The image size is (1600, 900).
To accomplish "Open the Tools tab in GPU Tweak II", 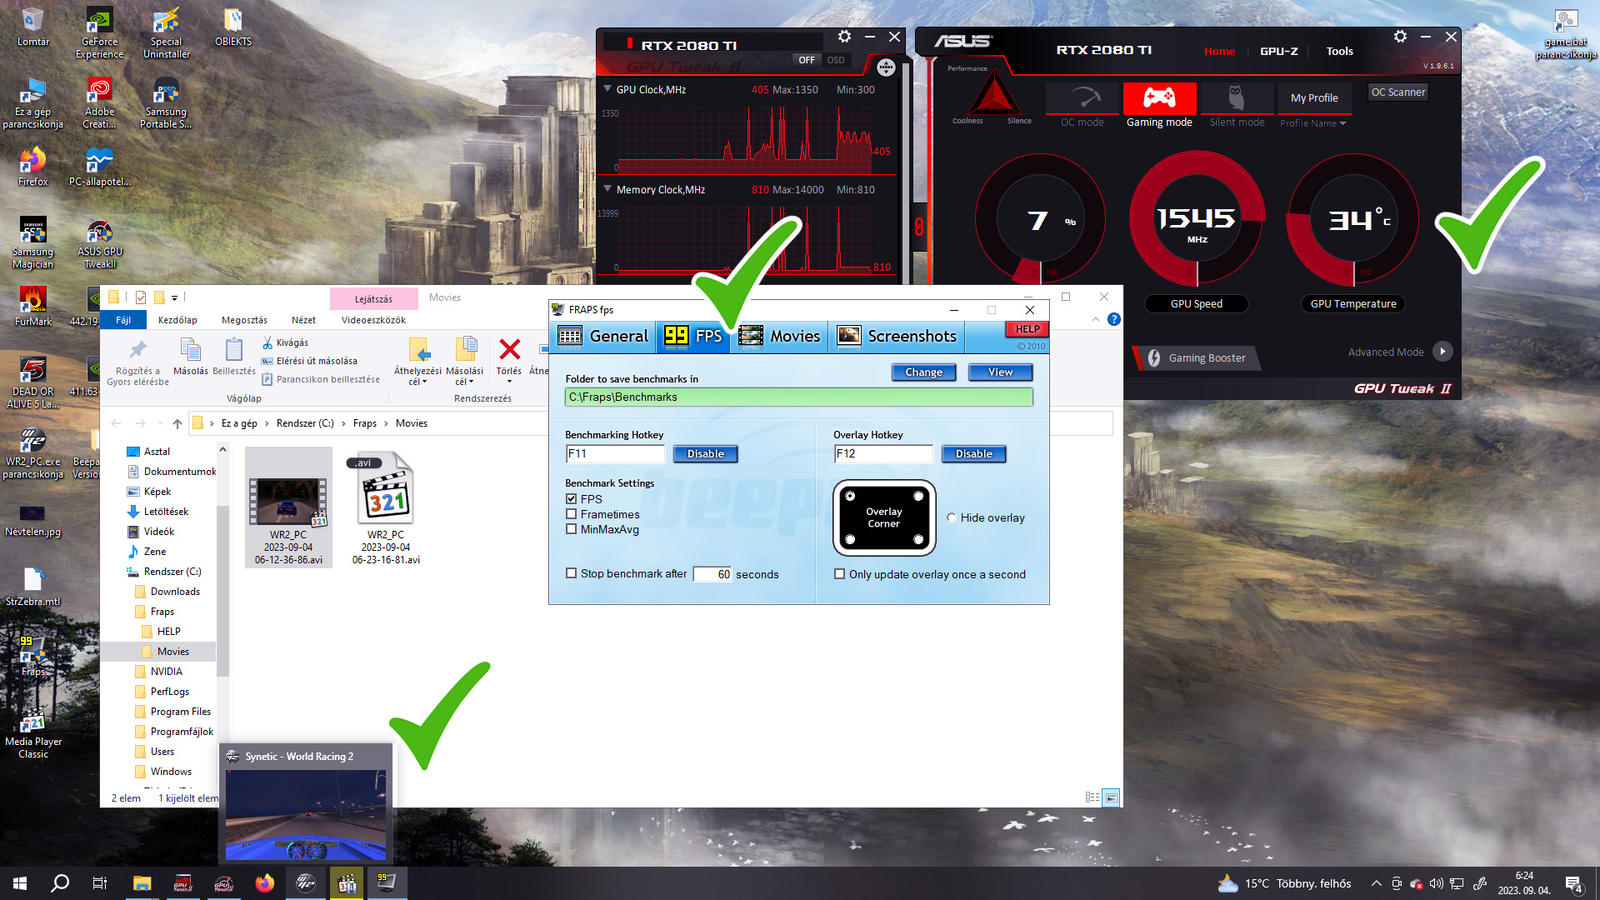I will click(x=1340, y=51).
